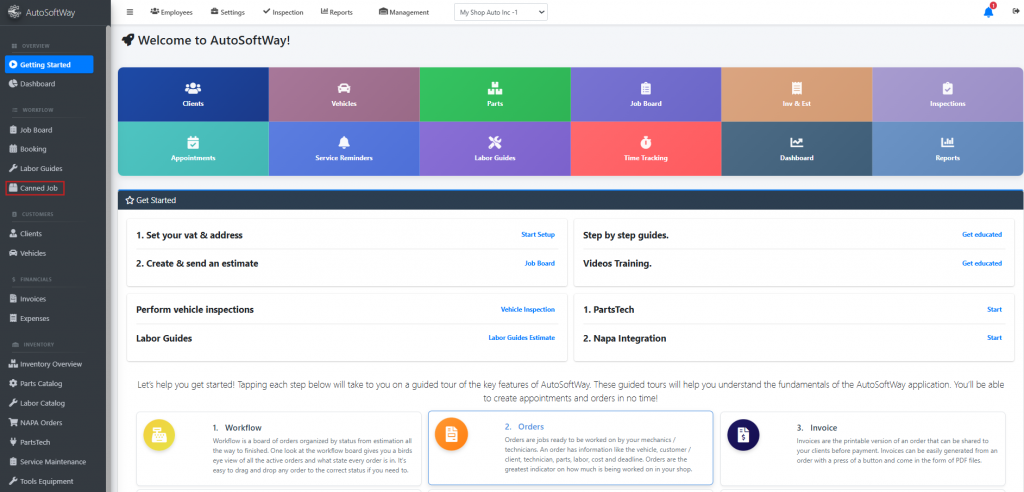Image resolution: width=1024 pixels, height=492 pixels.
Task: Open the Service Reminders tile
Action: pos(344,148)
